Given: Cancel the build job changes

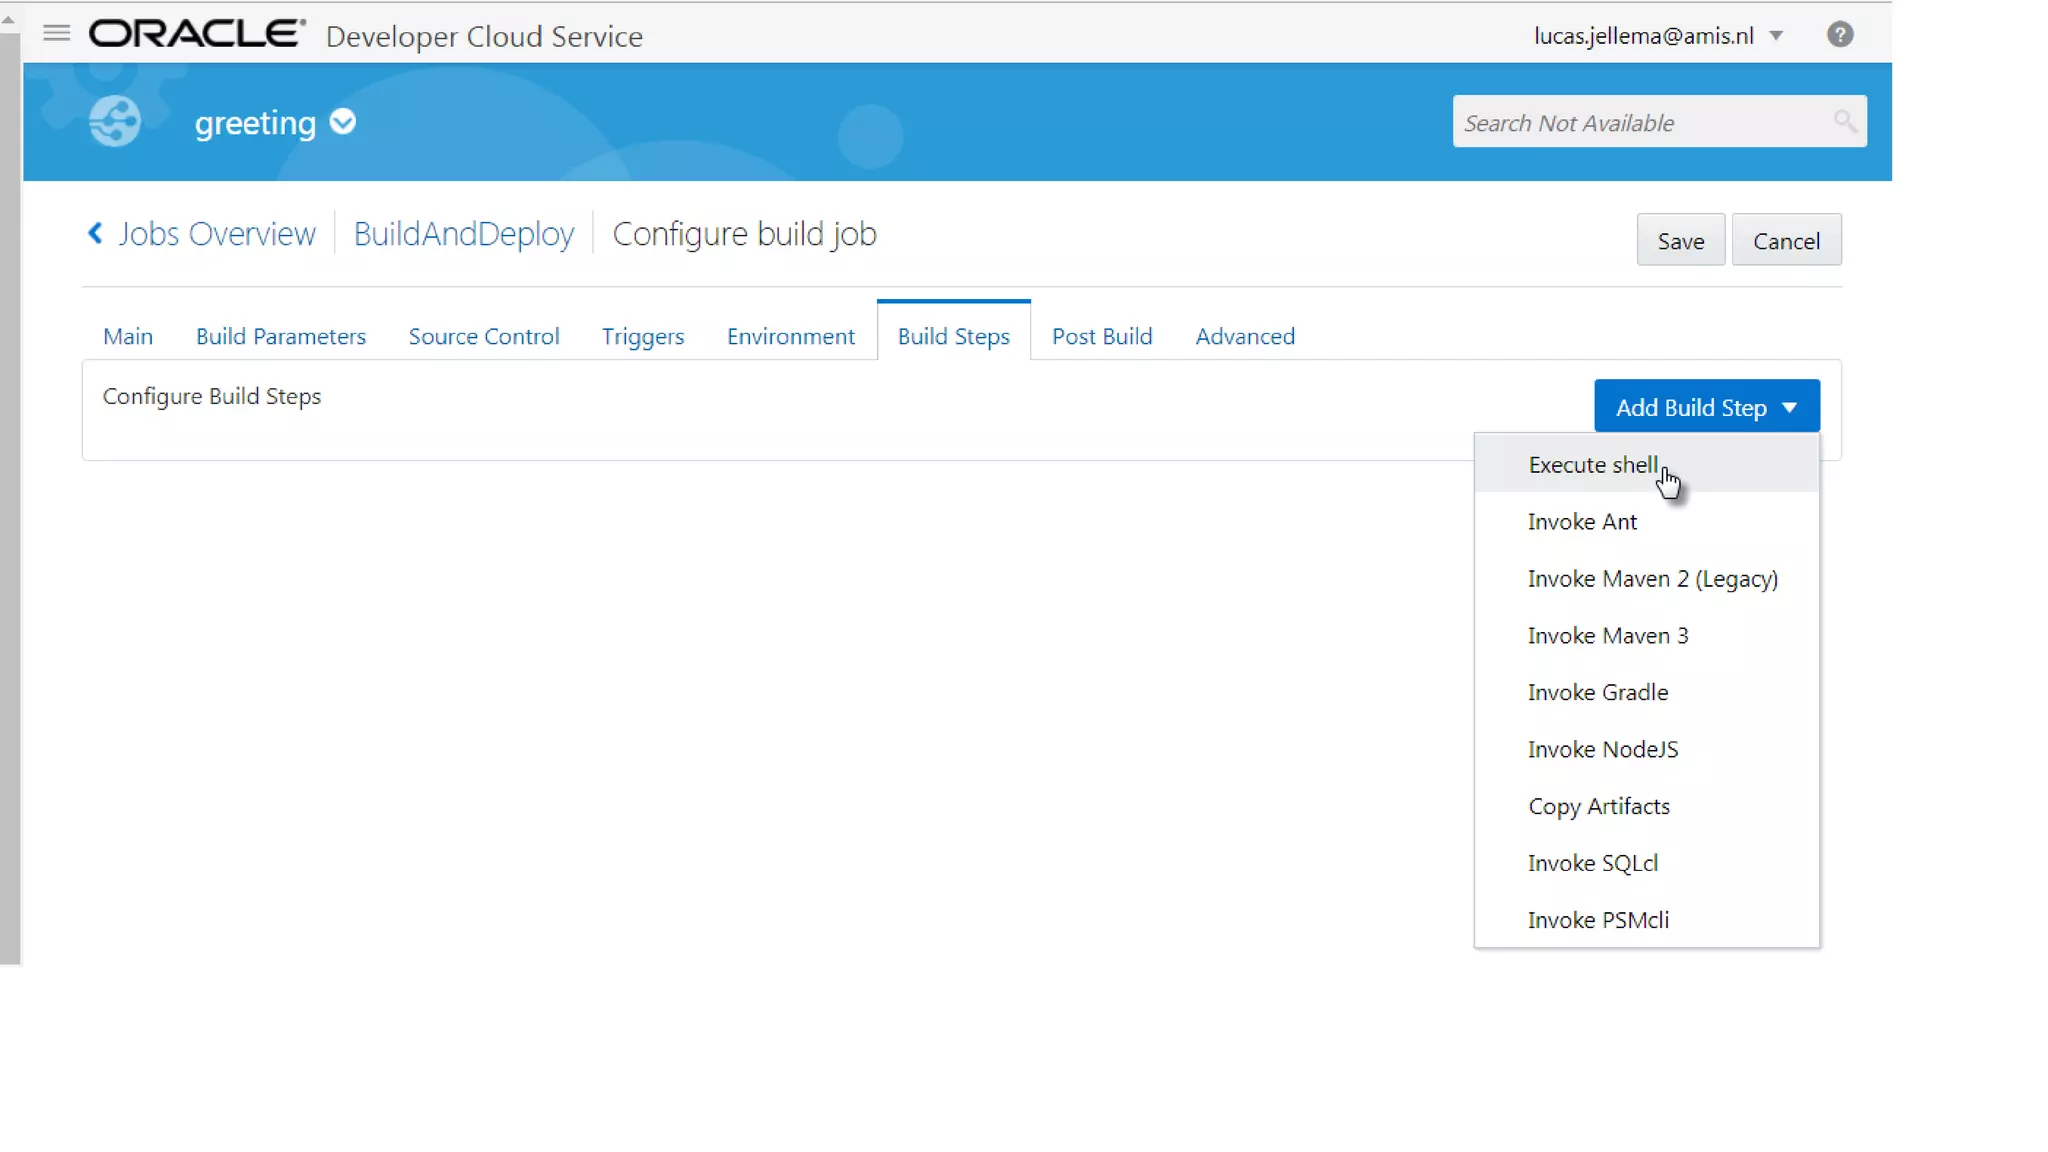Looking at the screenshot, I should tap(1785, 241).
